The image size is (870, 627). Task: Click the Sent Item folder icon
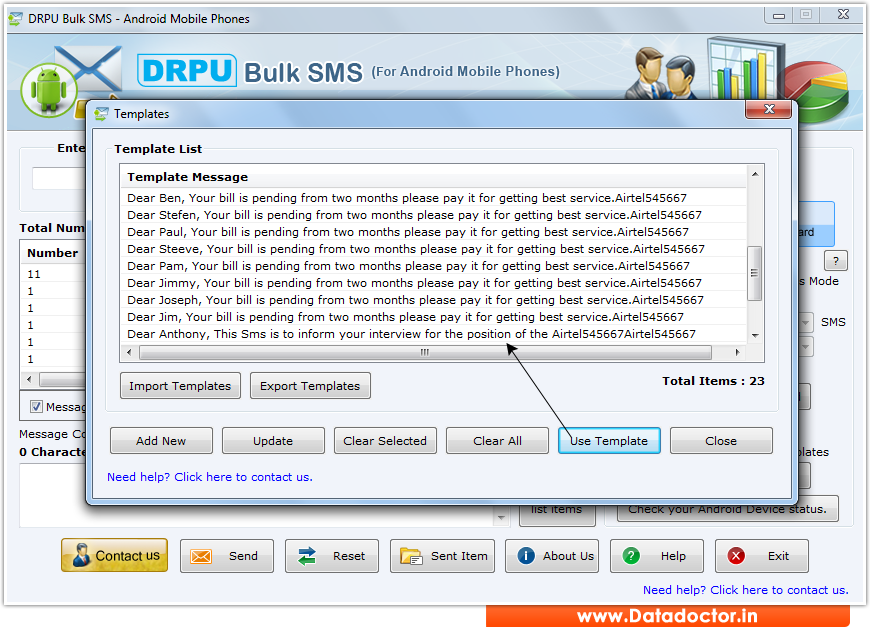(411, 556)
